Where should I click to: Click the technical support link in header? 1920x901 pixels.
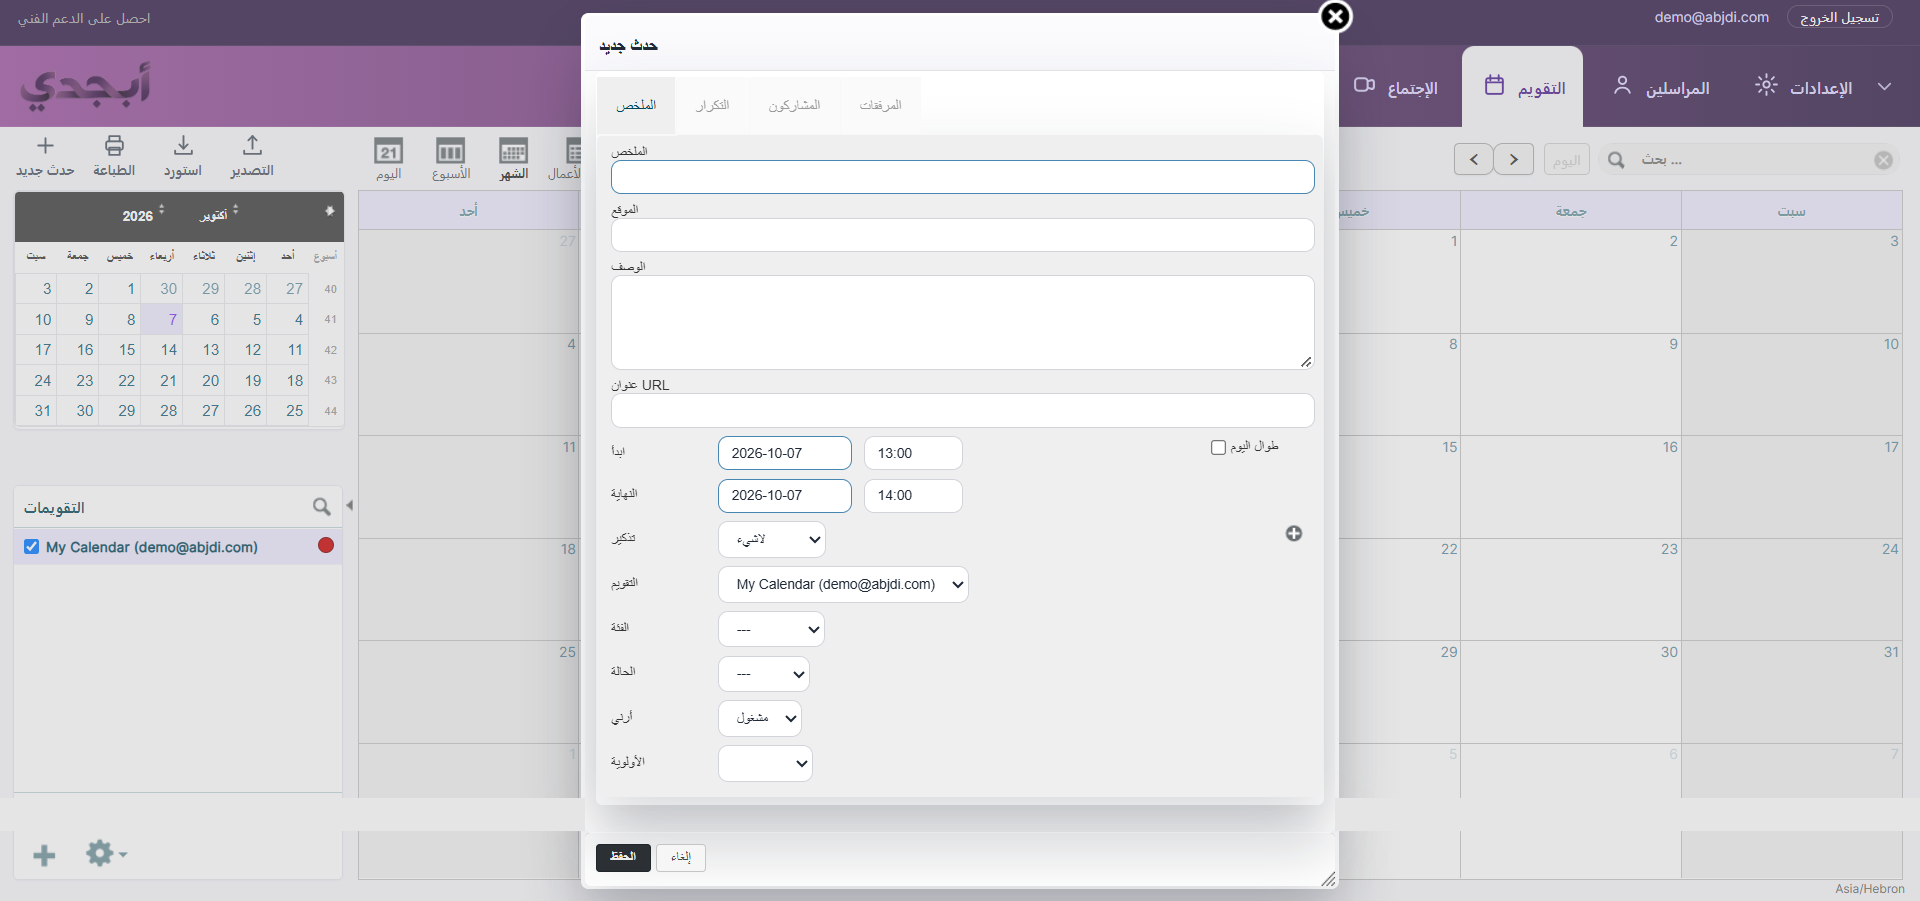click(x=84, y=18)
